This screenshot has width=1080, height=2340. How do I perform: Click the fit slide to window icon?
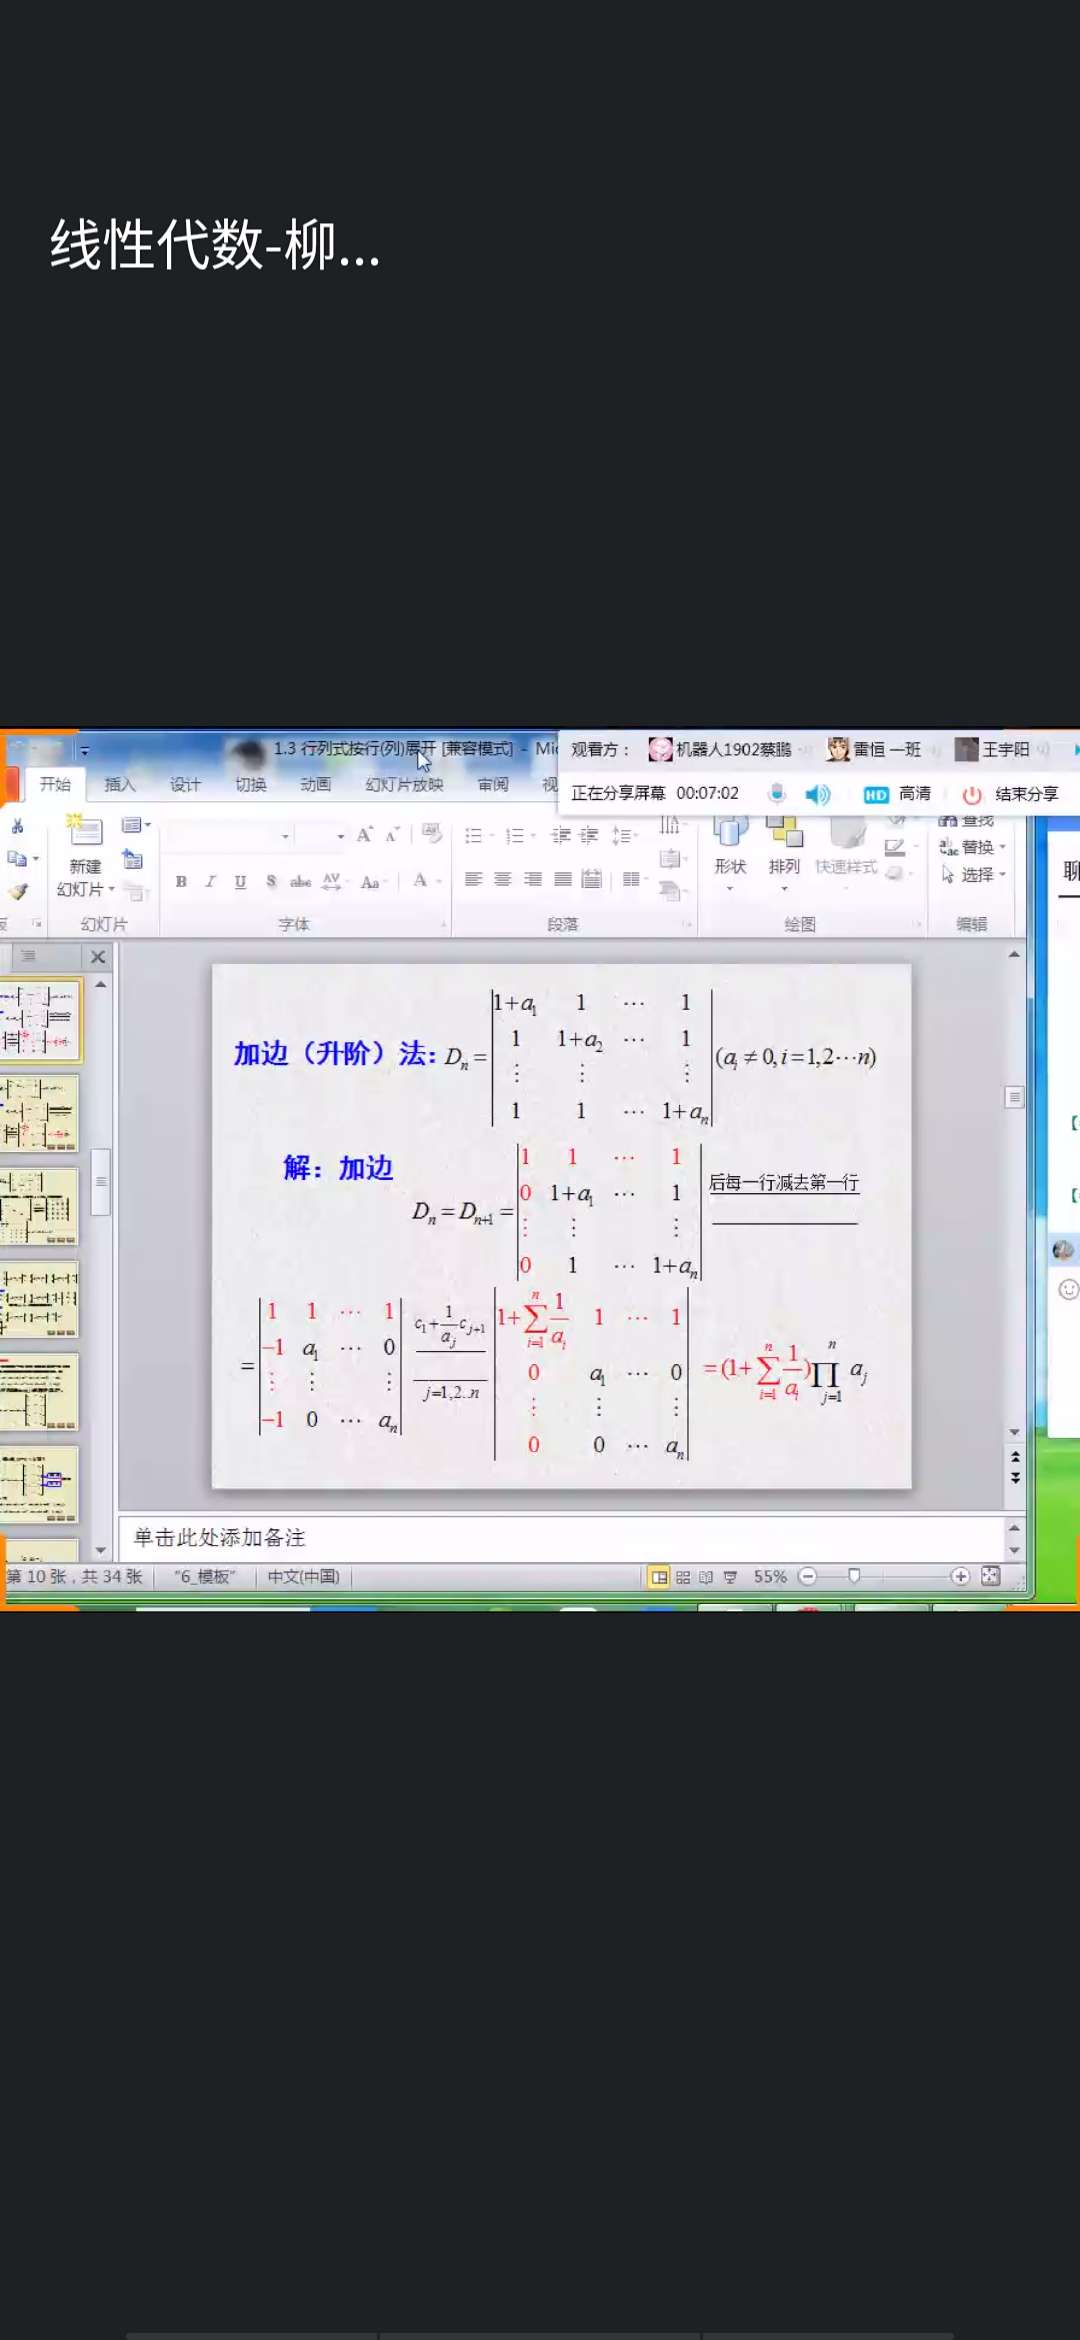coord(990,1576)
